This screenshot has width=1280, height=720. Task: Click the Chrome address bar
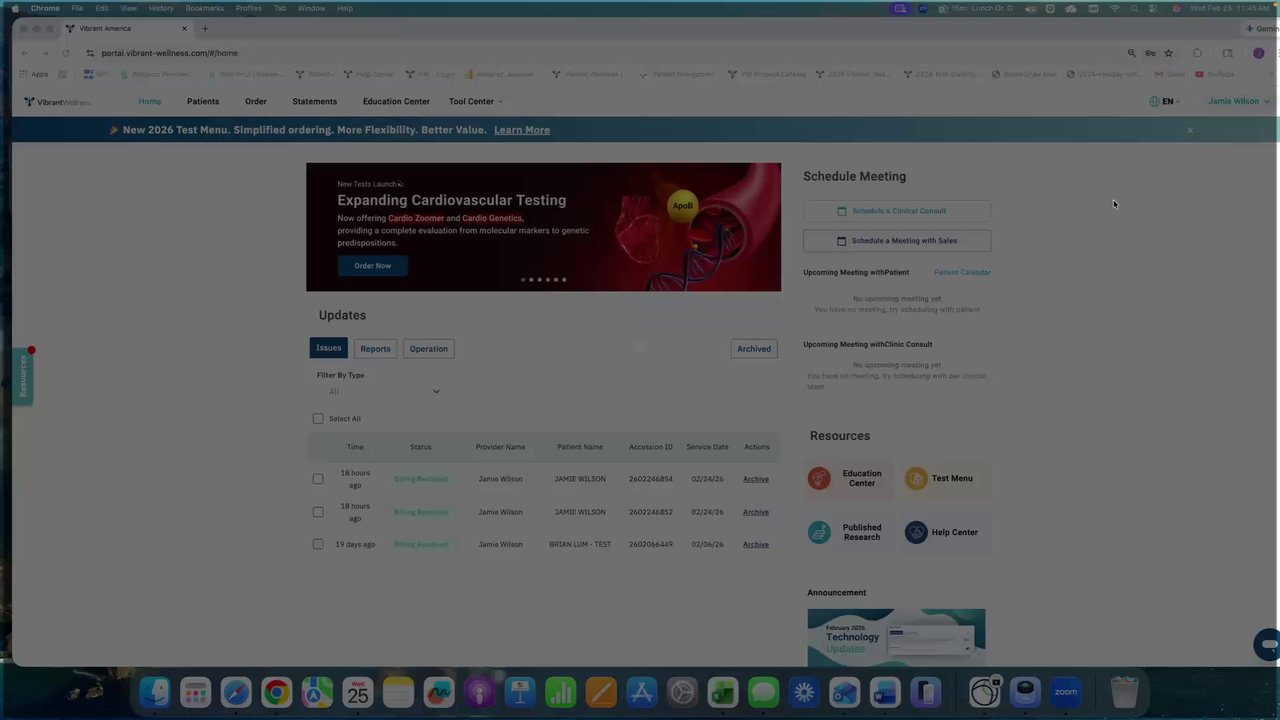(600, 53)
